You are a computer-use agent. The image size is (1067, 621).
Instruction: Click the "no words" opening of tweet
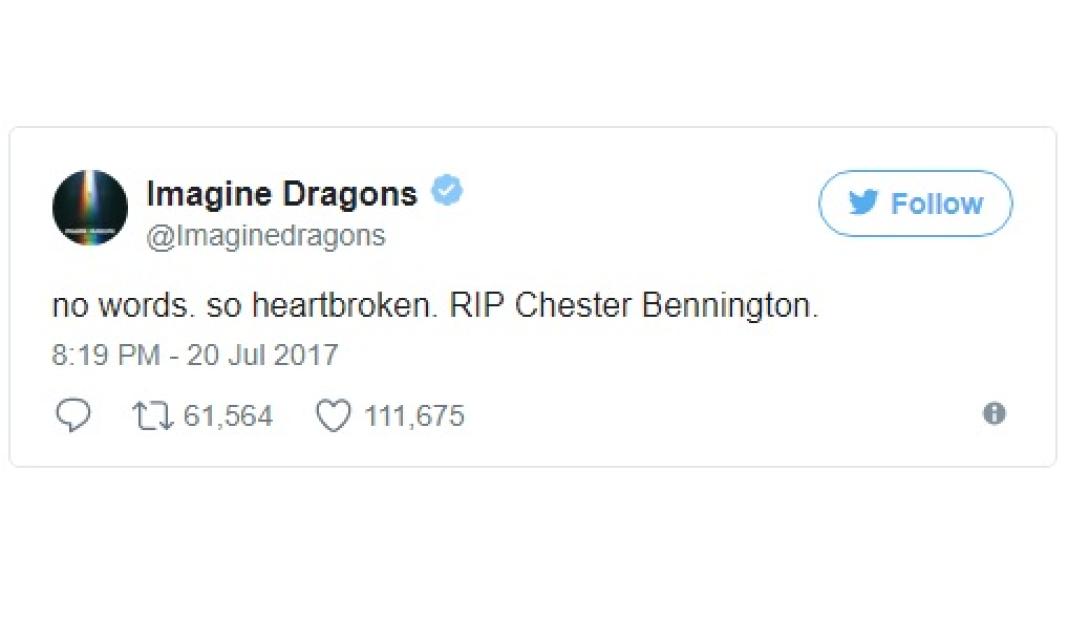point(120,306)
